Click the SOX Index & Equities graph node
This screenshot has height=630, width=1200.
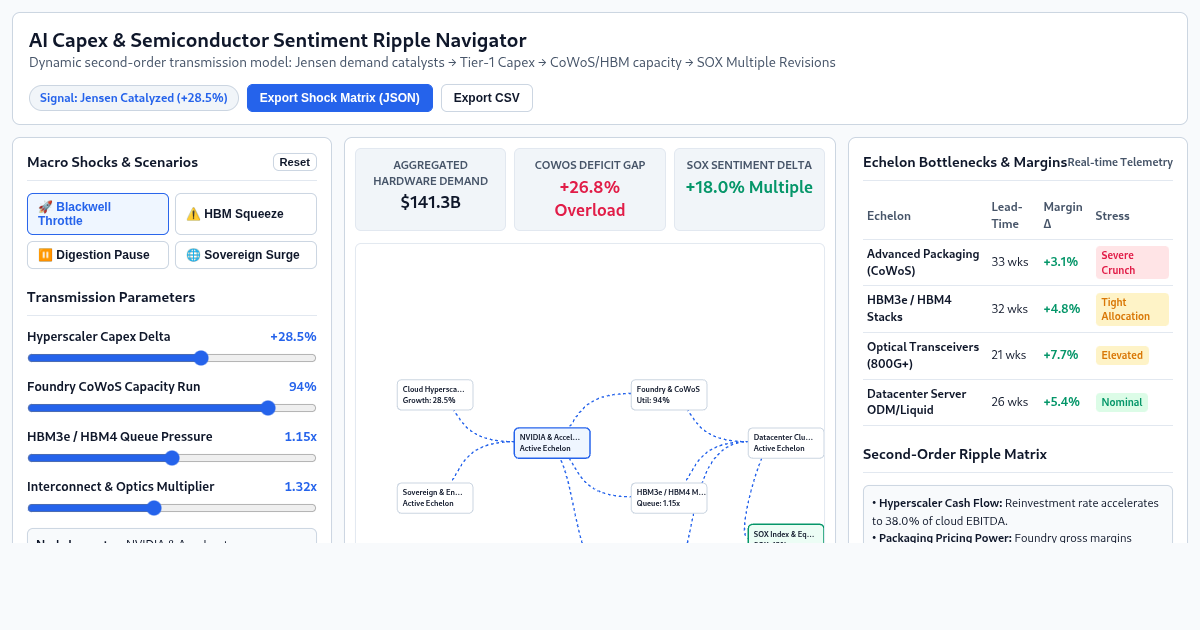(786, 534)
